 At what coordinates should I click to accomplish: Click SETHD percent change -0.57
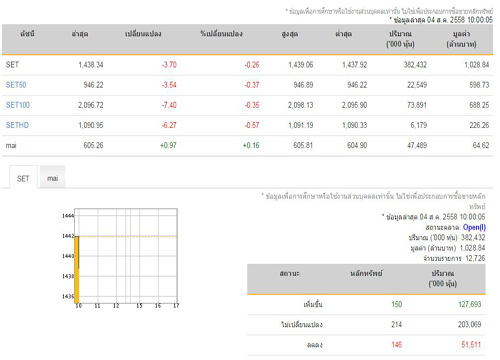[x=252, y=125]
